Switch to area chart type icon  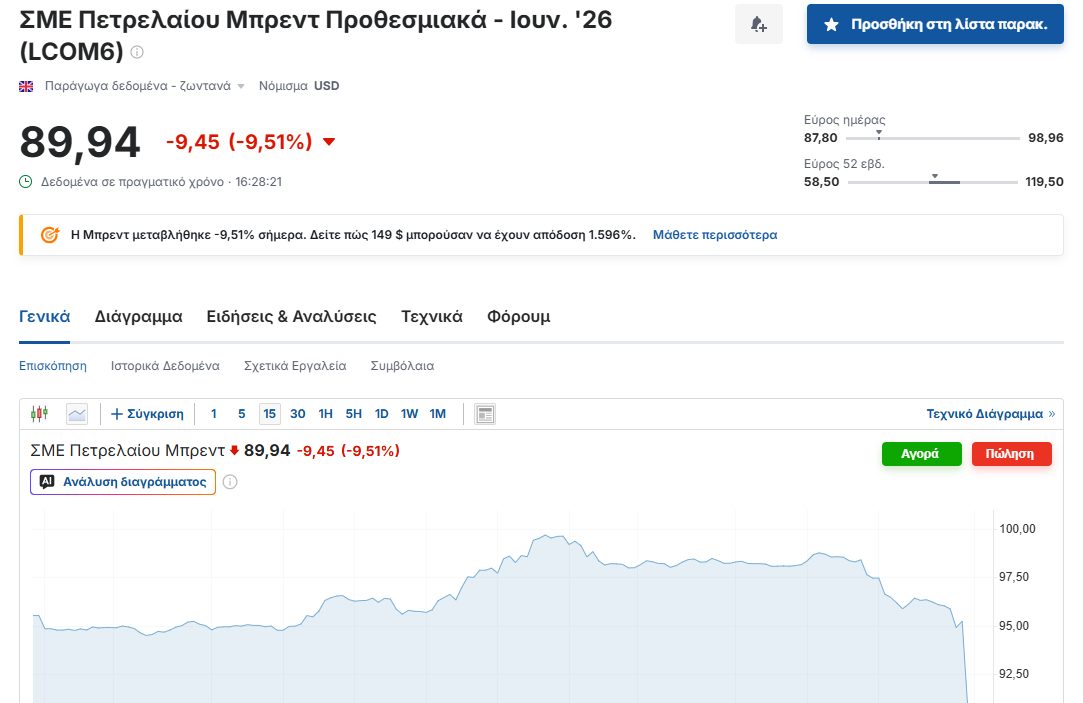click(77, 414)
